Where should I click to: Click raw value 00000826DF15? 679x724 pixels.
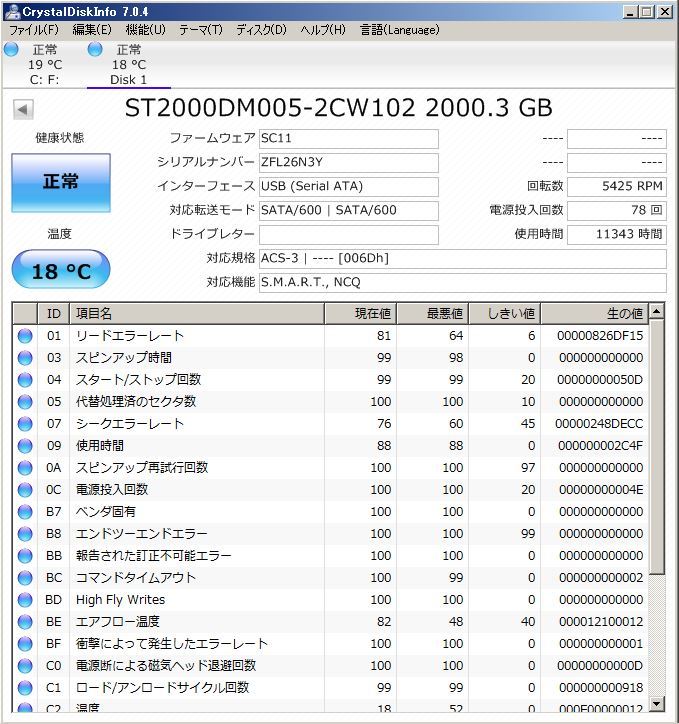[600, 336]
